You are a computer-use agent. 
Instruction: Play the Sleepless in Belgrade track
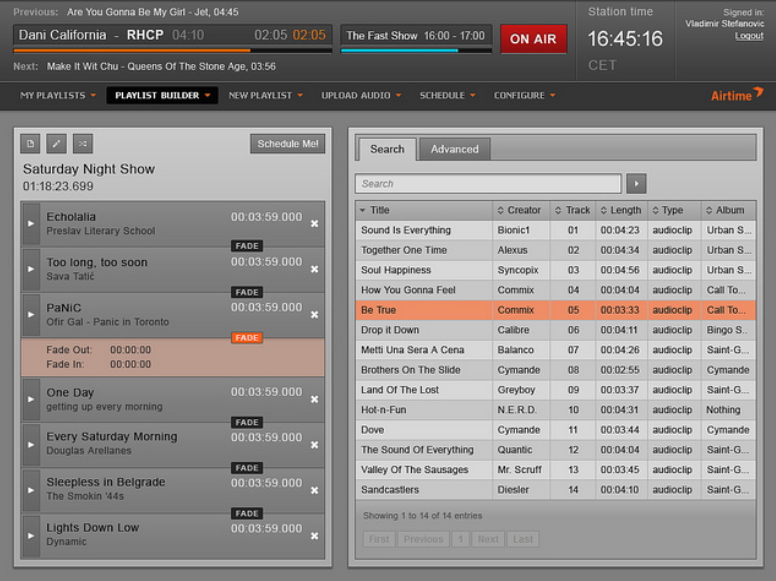click(x=31, y=490)
